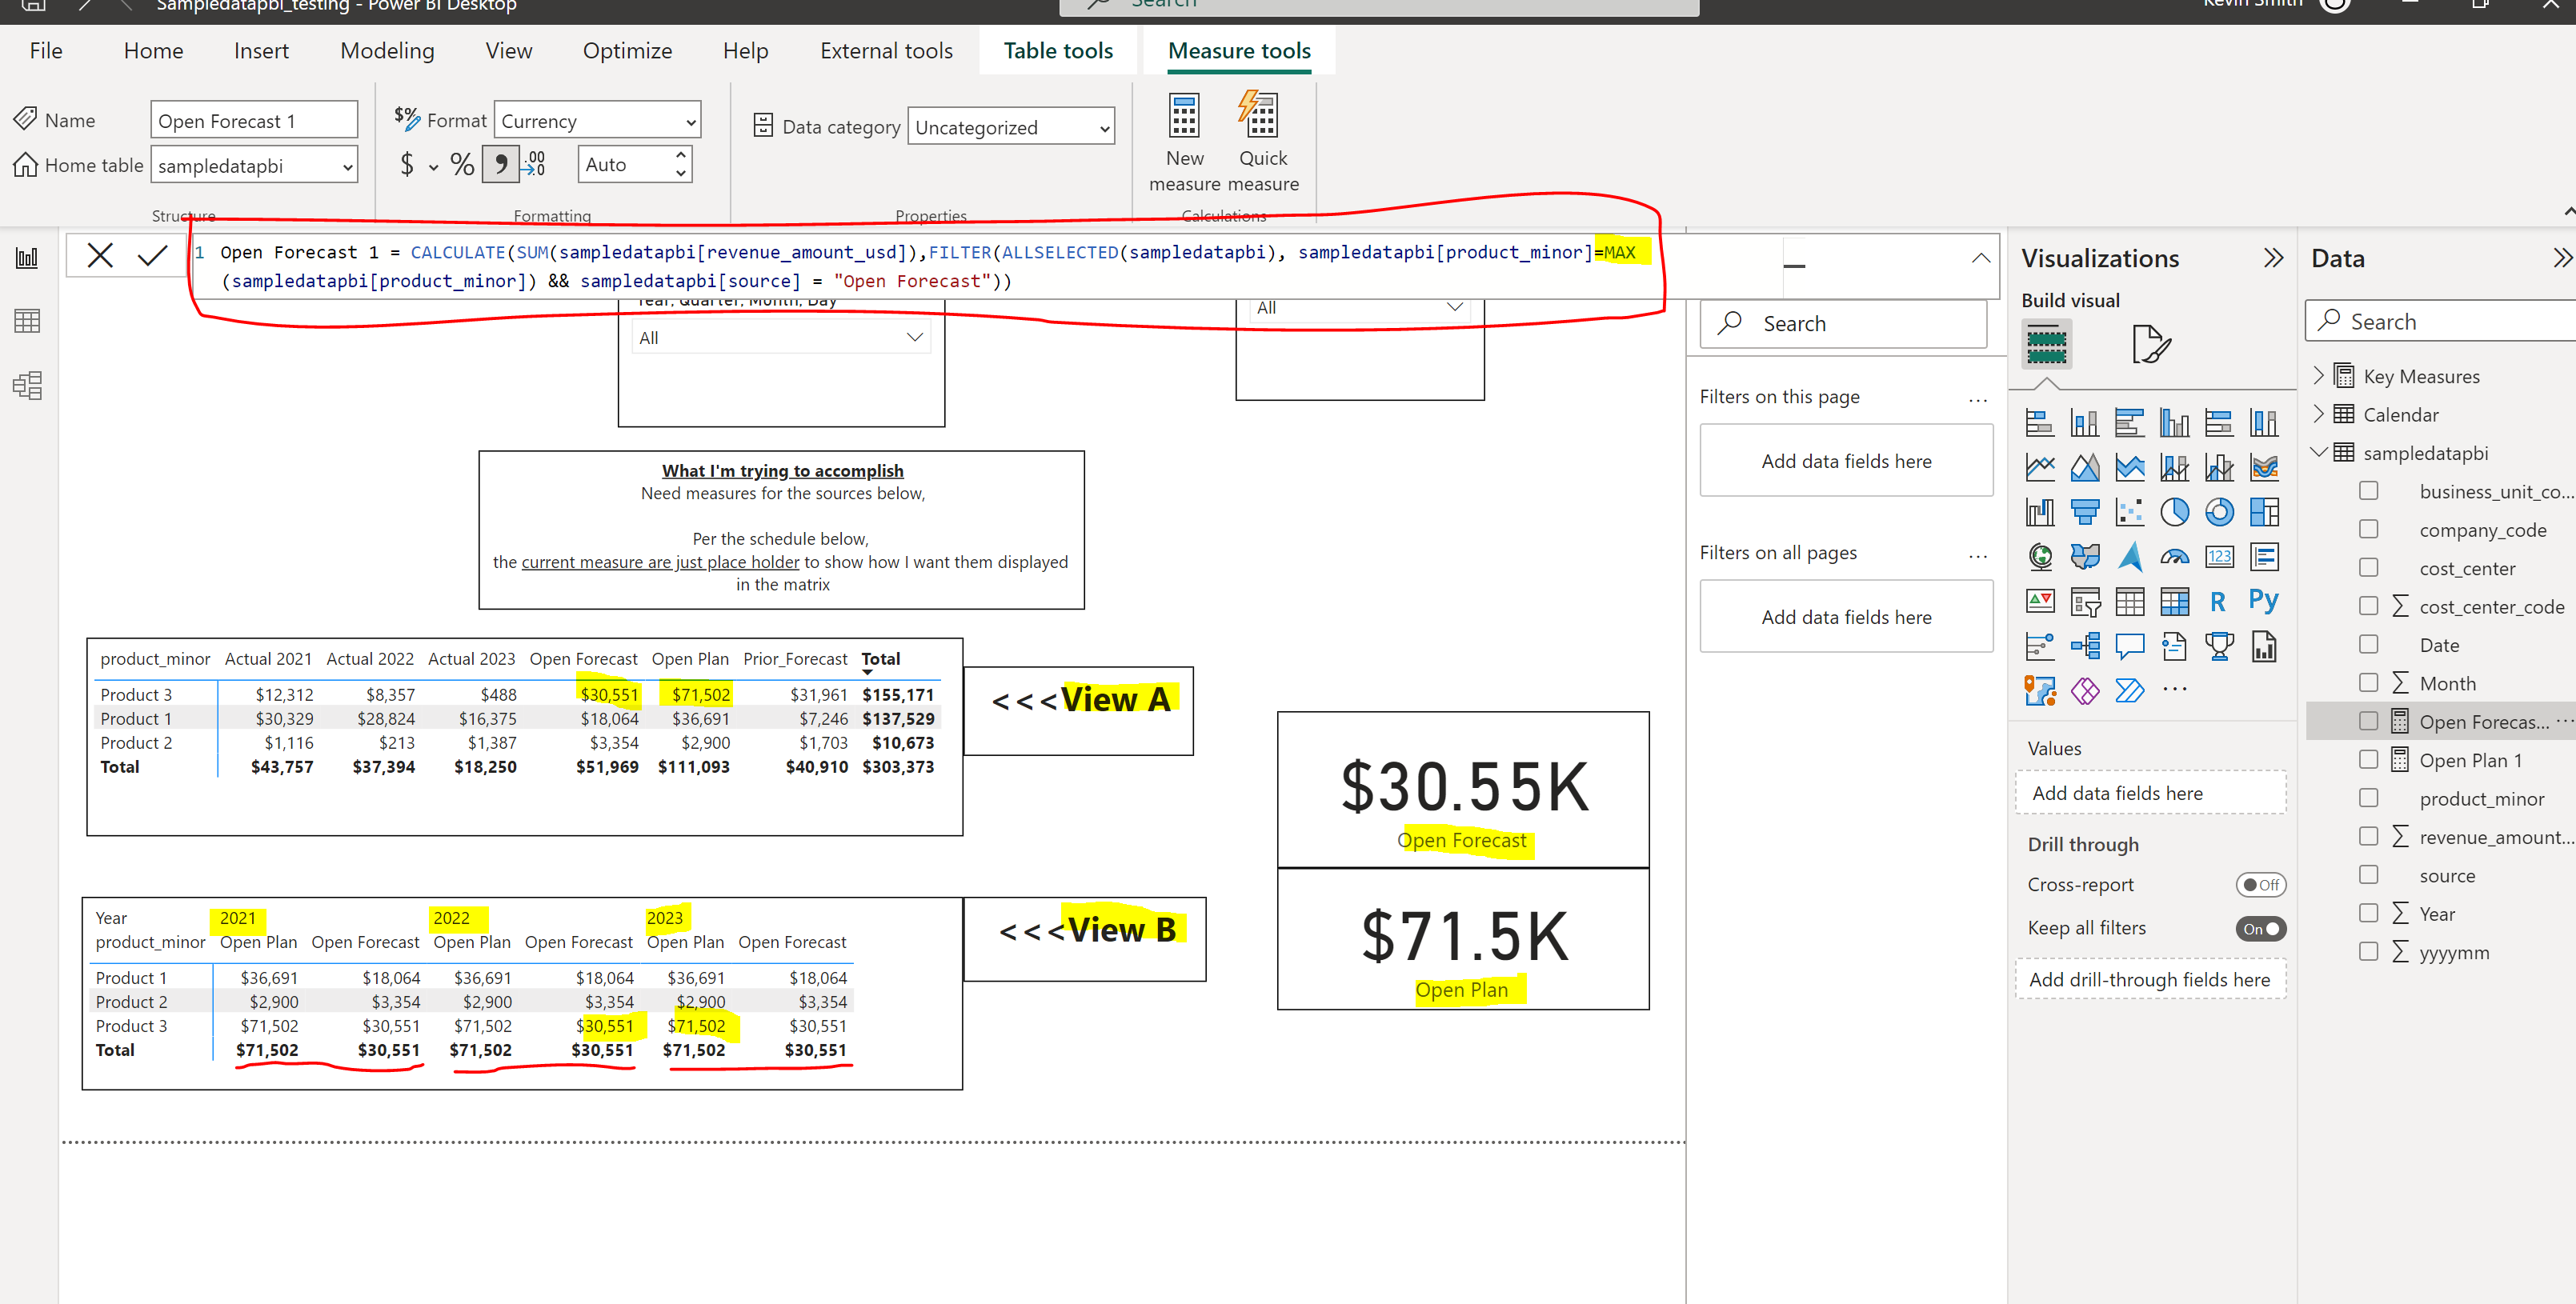Screen dimensions: 2576x1304
Task: Switch to Model view in sidebar
Action: (27, 386)
